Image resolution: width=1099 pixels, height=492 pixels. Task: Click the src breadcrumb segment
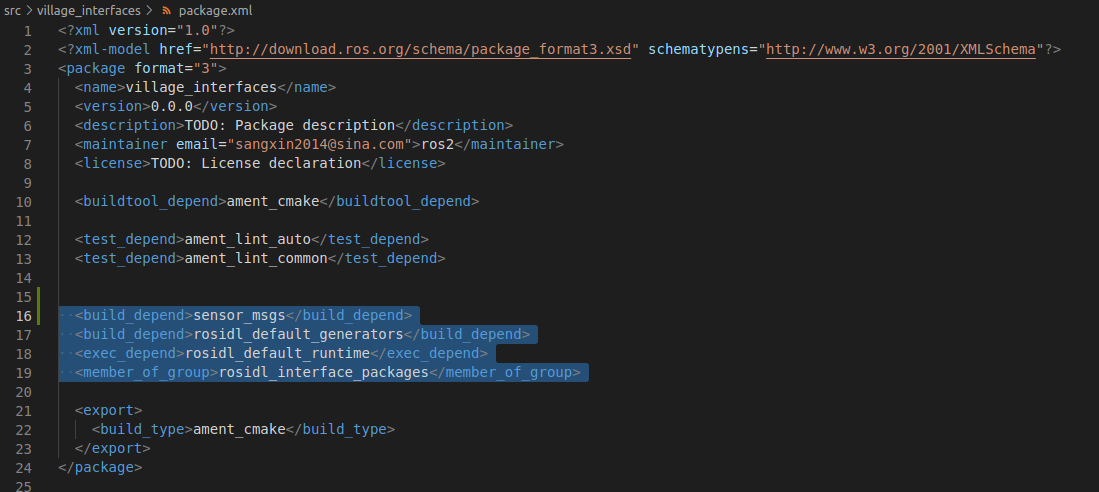[x=12, y=9]
